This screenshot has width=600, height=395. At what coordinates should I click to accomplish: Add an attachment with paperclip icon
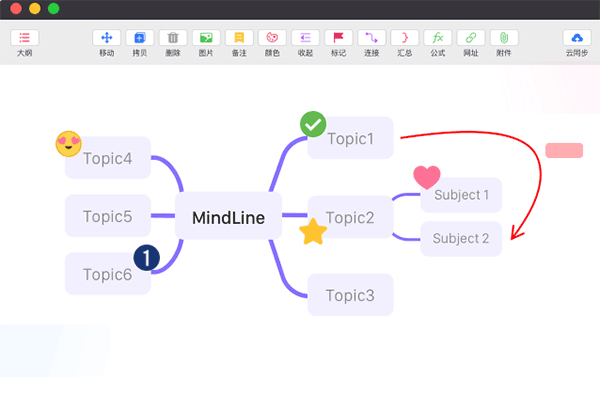(504, 38)
